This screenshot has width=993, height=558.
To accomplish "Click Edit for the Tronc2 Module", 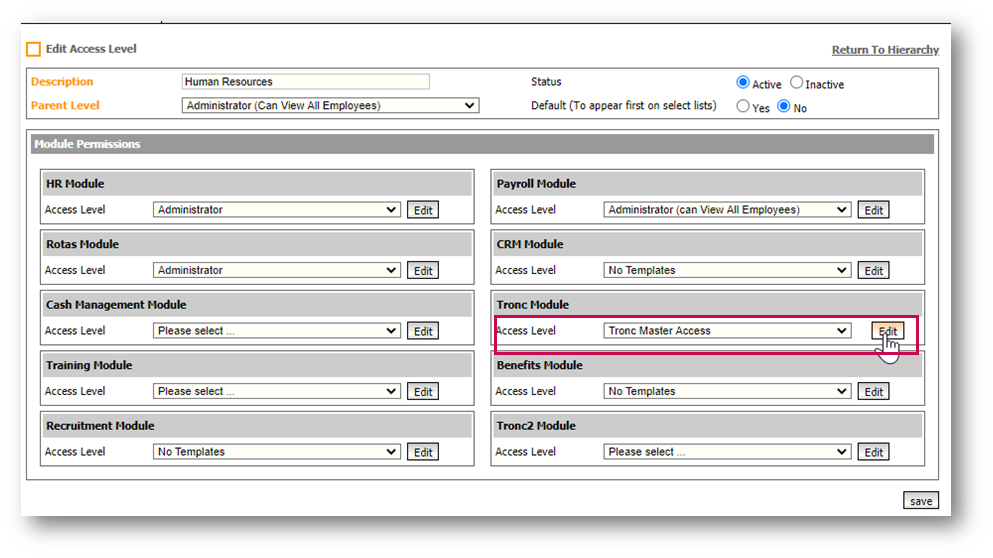I will coord(873,452).
